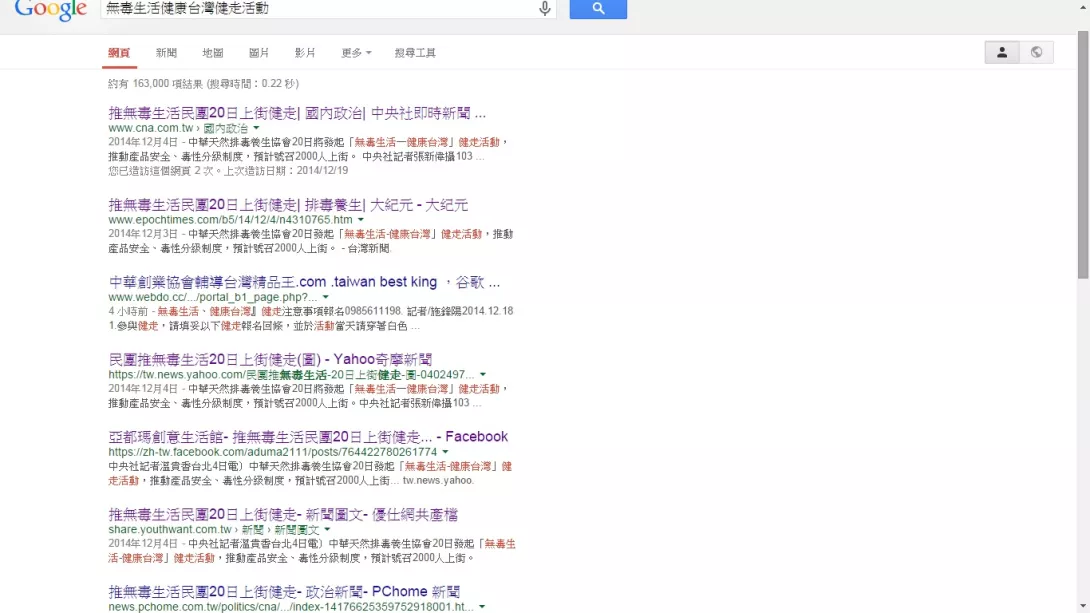The image size is (1090, 613).
Task: Expand the www.webdo.cc result options arrow
Action: pyautogui.click(x=325, y=297)
